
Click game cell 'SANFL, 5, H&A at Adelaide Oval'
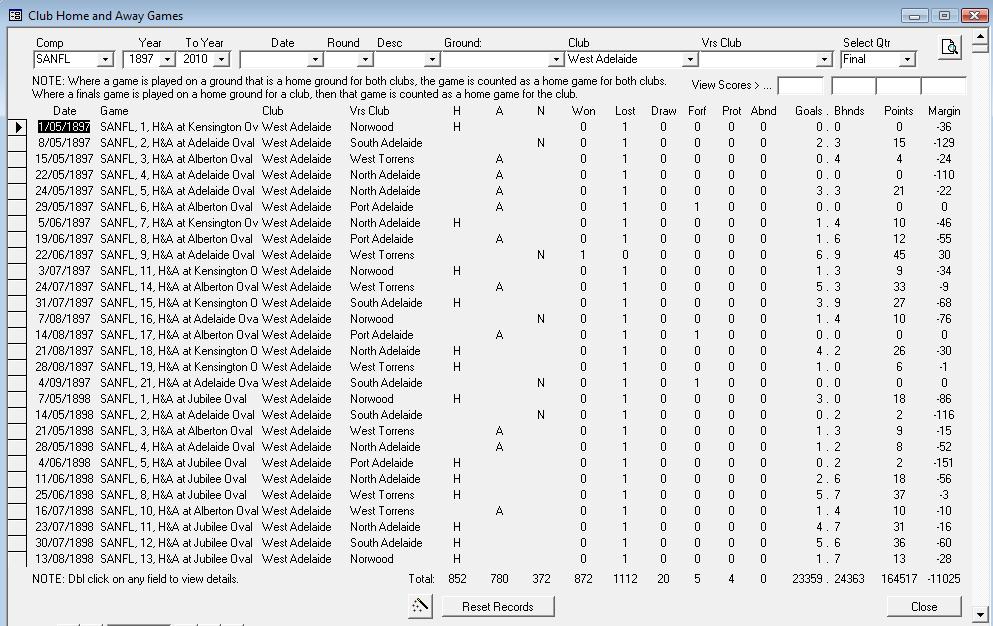pyautogui.click(x=177, y=191)
